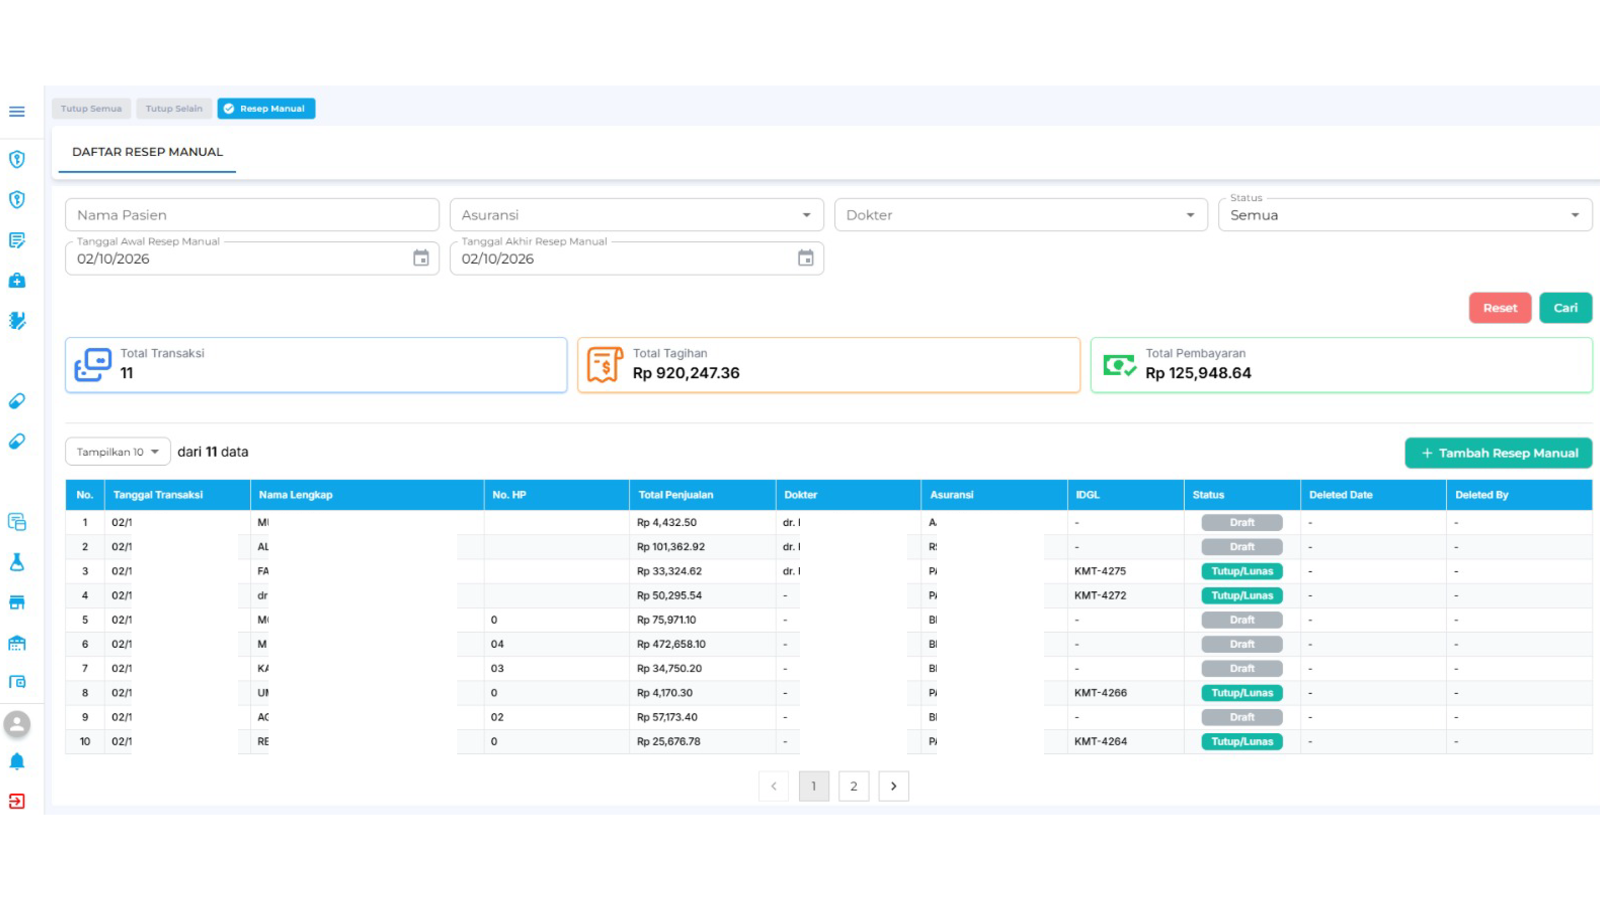Select the DAFTAR RESEP MANUAL tab
The image size is (1600, 900).
pyautogui.click(x=147, y=152)
